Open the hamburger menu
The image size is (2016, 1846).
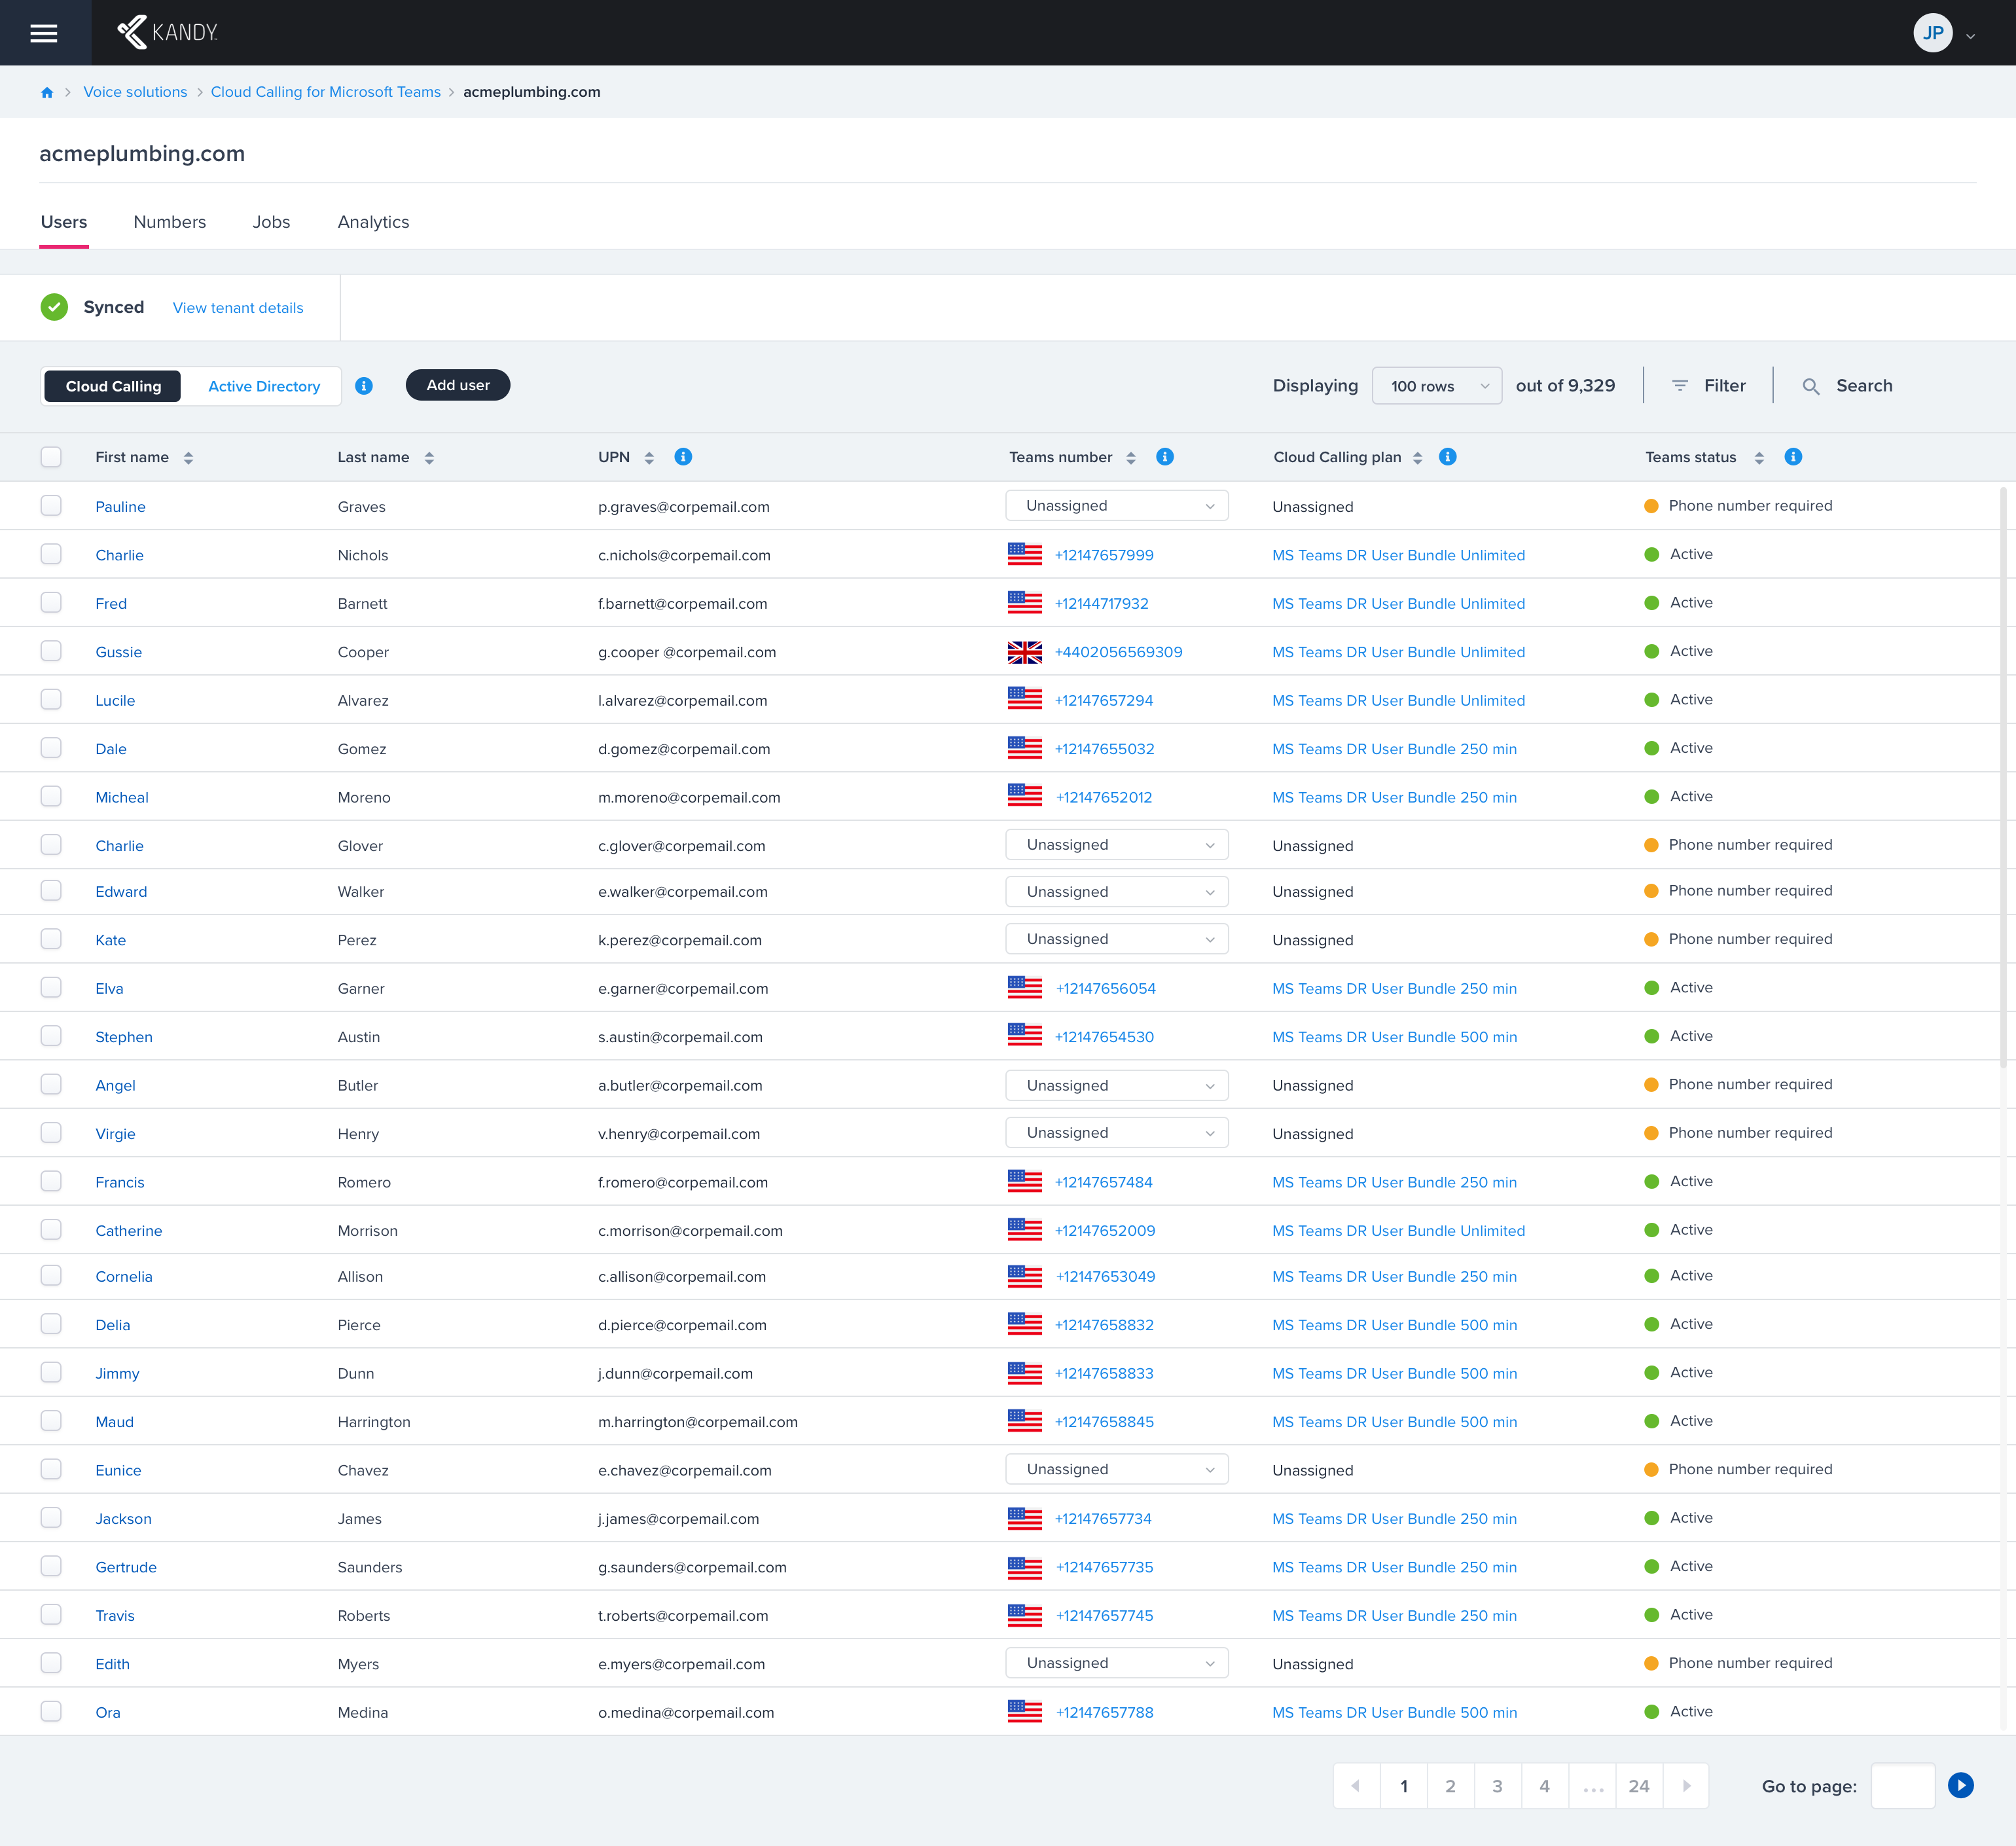pyautogui.click(x=44, y=33)
